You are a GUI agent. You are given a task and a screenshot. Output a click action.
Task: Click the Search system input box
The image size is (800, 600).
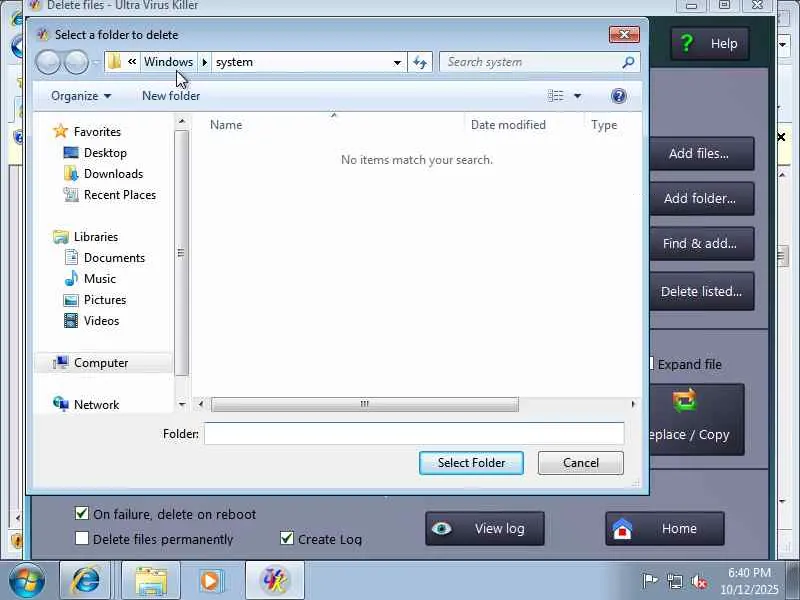click(531, 62)
